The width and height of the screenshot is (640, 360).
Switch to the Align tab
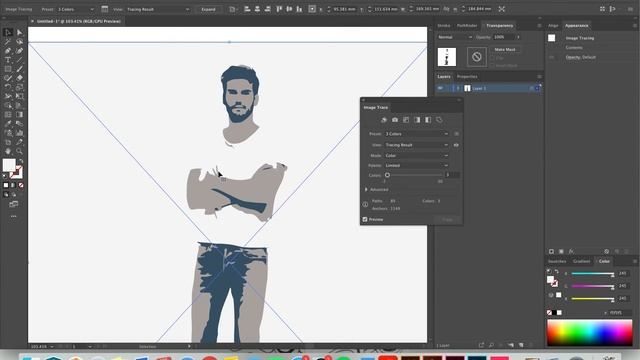coord(553,26)
